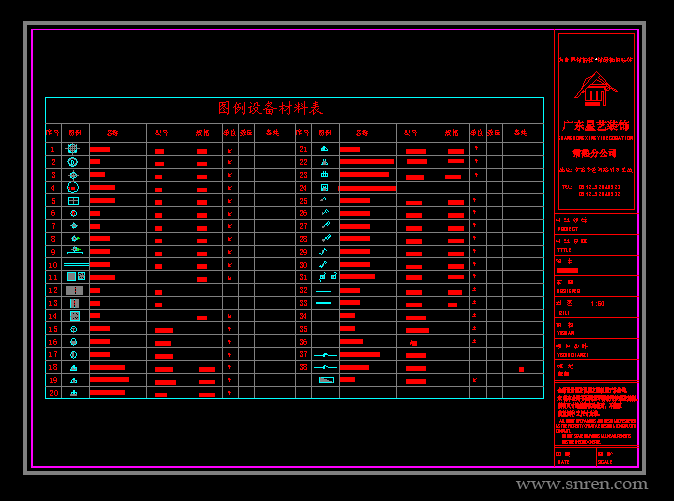Pick the legend symbol in row 22

pos(325,162)
